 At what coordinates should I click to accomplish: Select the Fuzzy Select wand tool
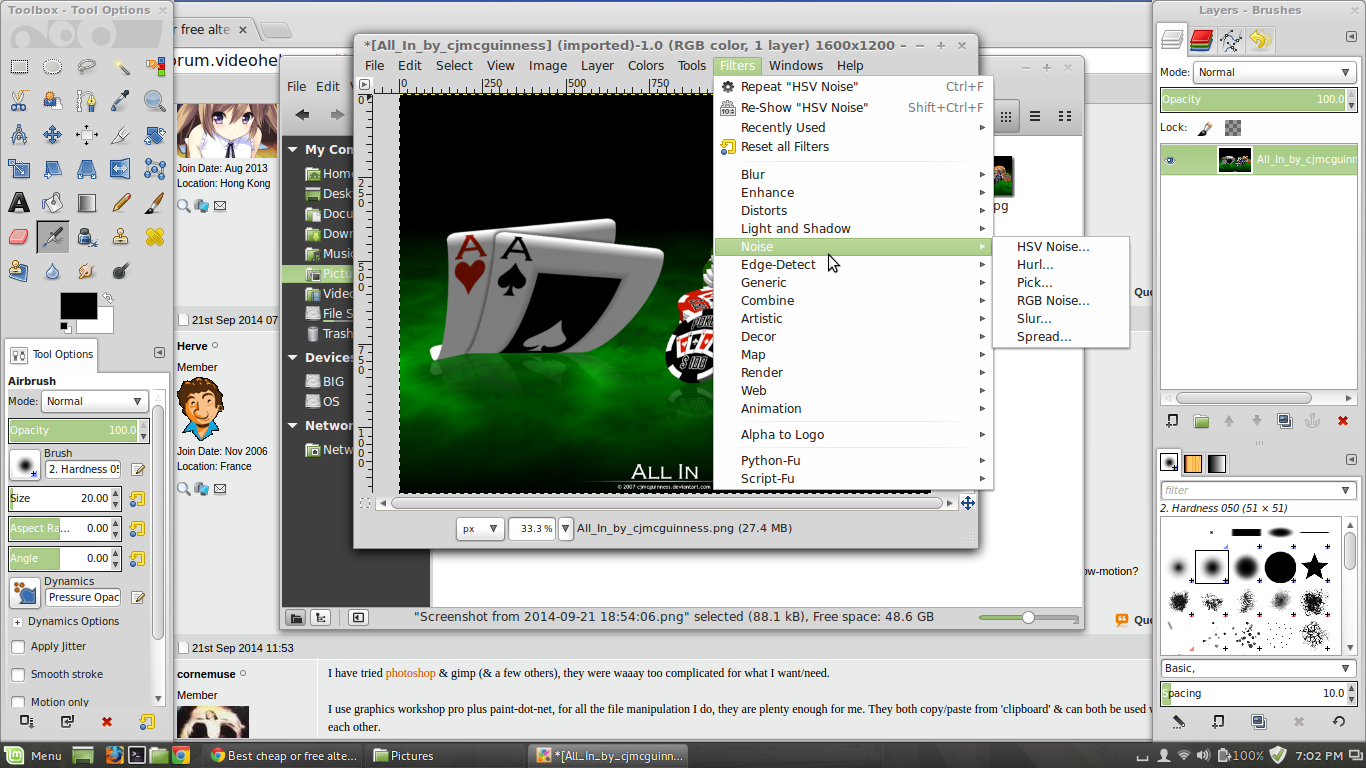point(121,67)
